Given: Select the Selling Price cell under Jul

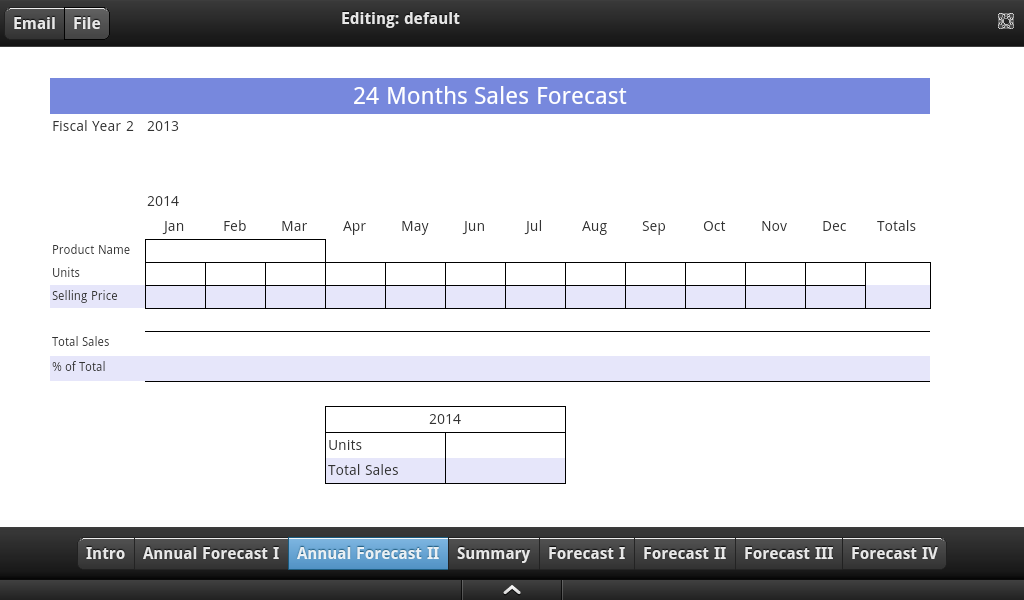Looking at the screenshot, I should pos(536,297).
